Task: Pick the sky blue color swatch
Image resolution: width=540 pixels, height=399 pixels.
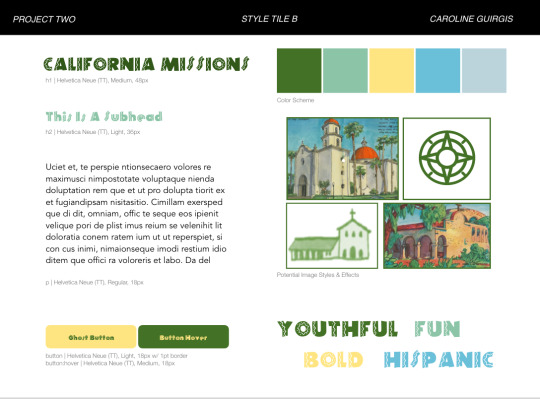Action: coord(438,71)
